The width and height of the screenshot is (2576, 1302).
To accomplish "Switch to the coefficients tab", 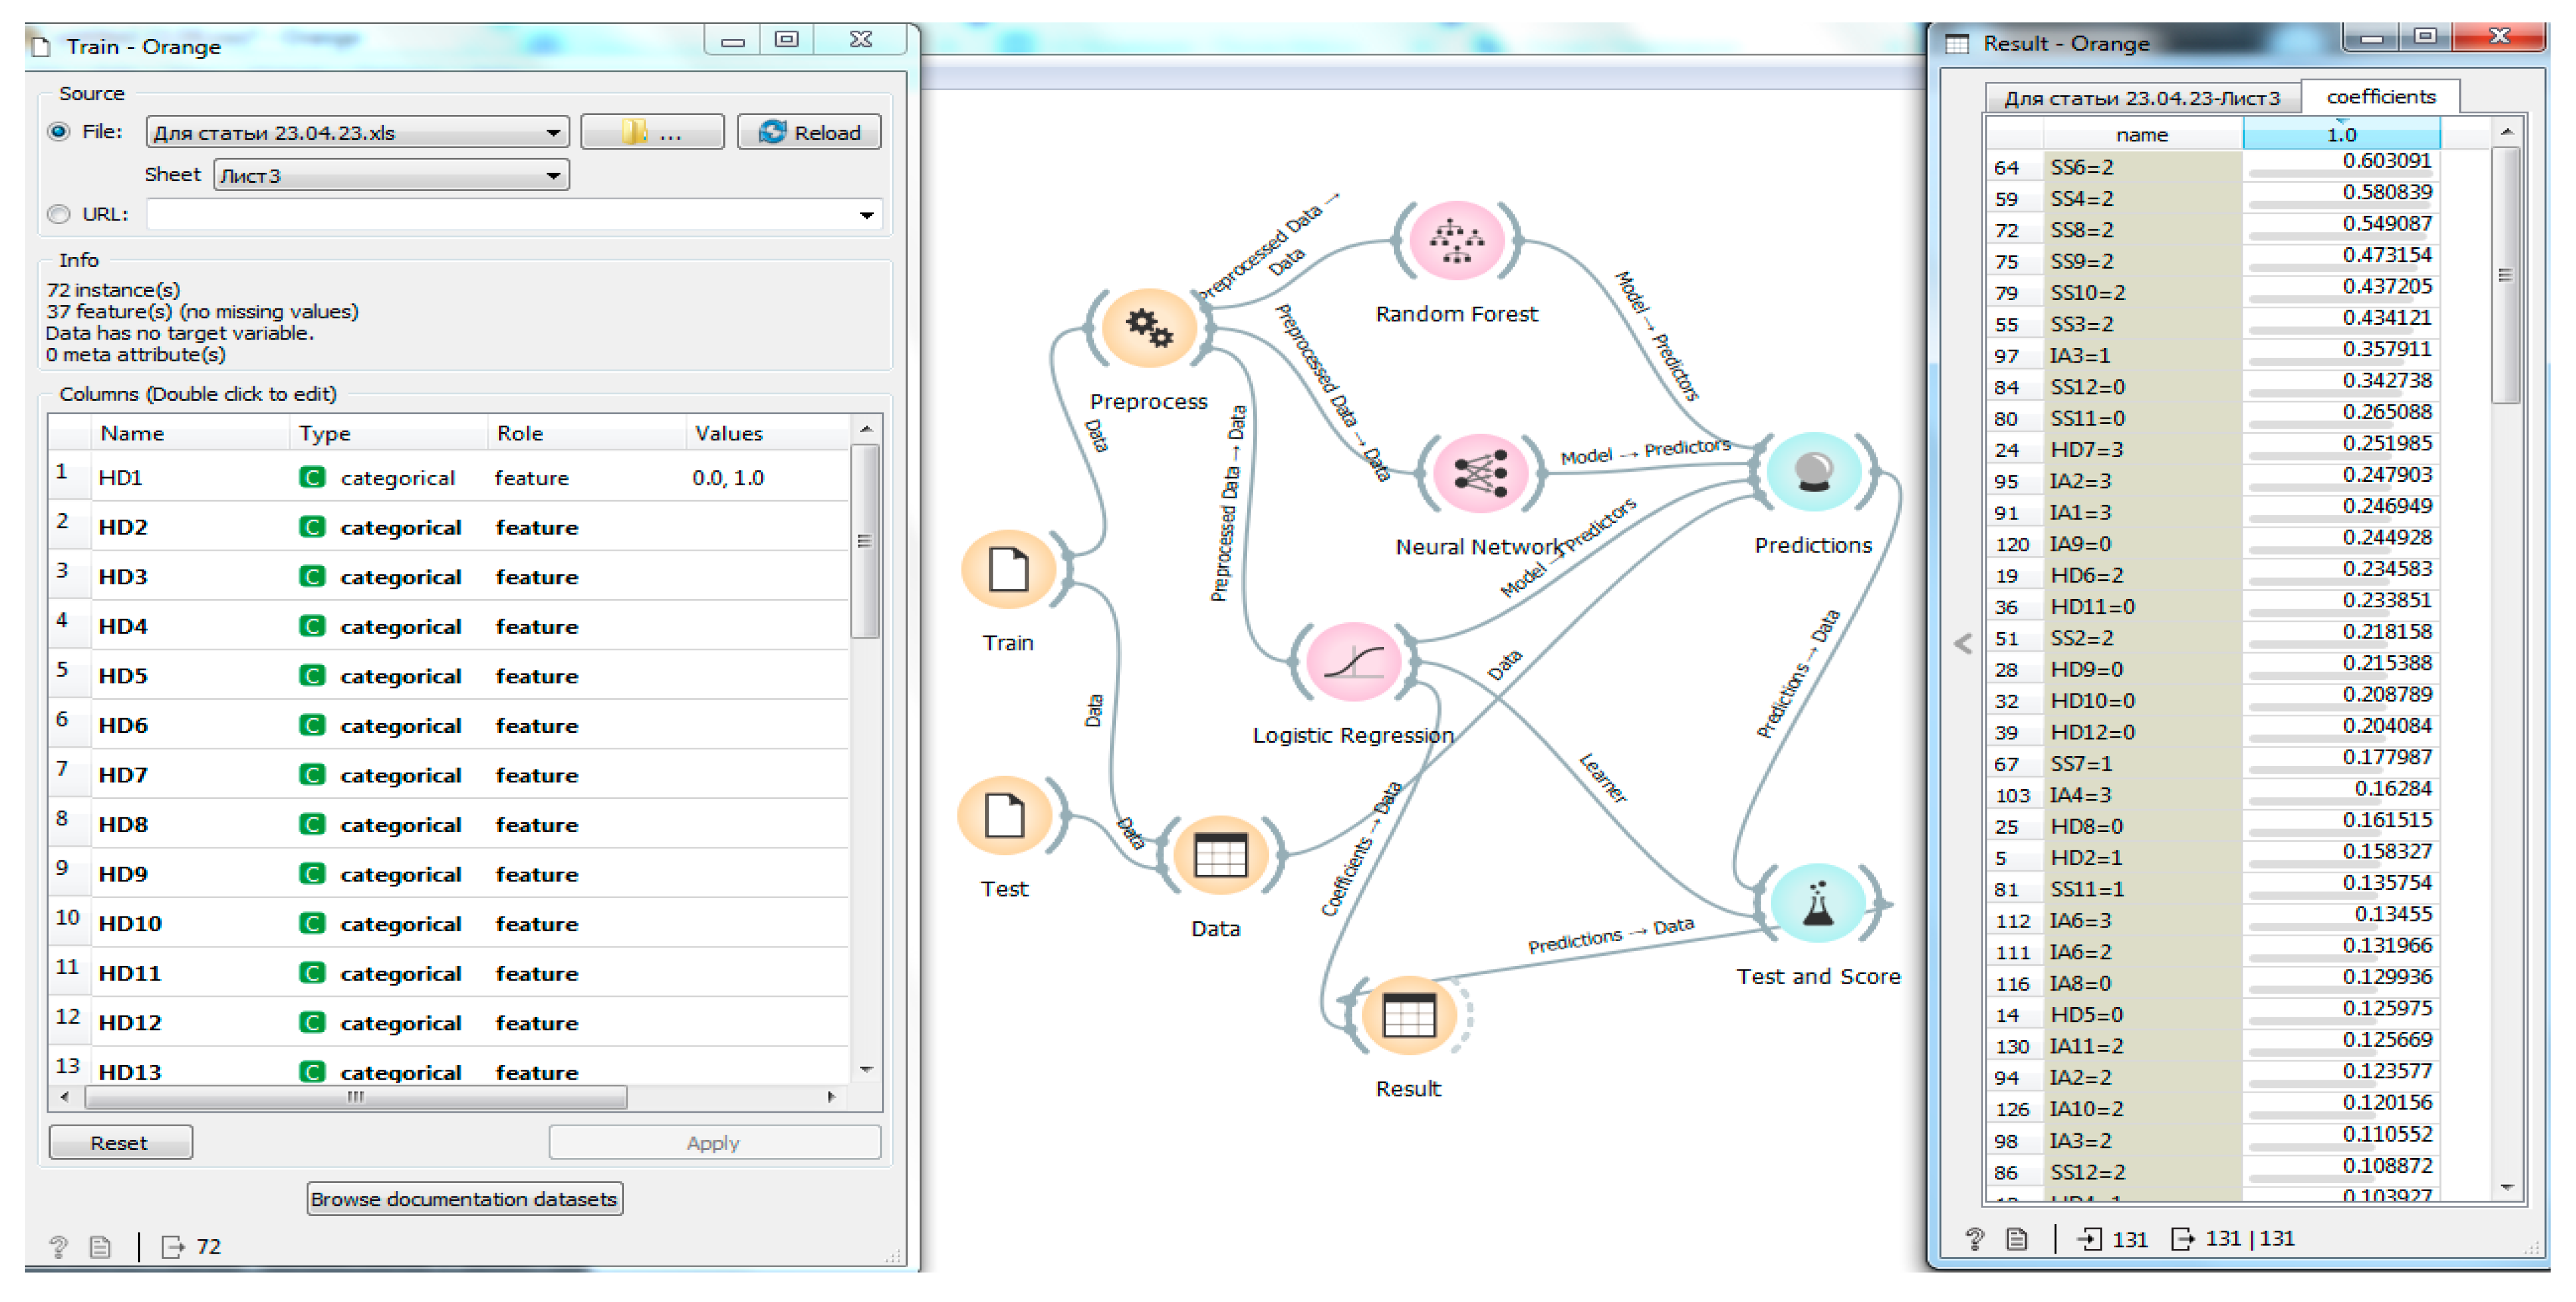I will pyautogui.click(x=2380, y=97).
